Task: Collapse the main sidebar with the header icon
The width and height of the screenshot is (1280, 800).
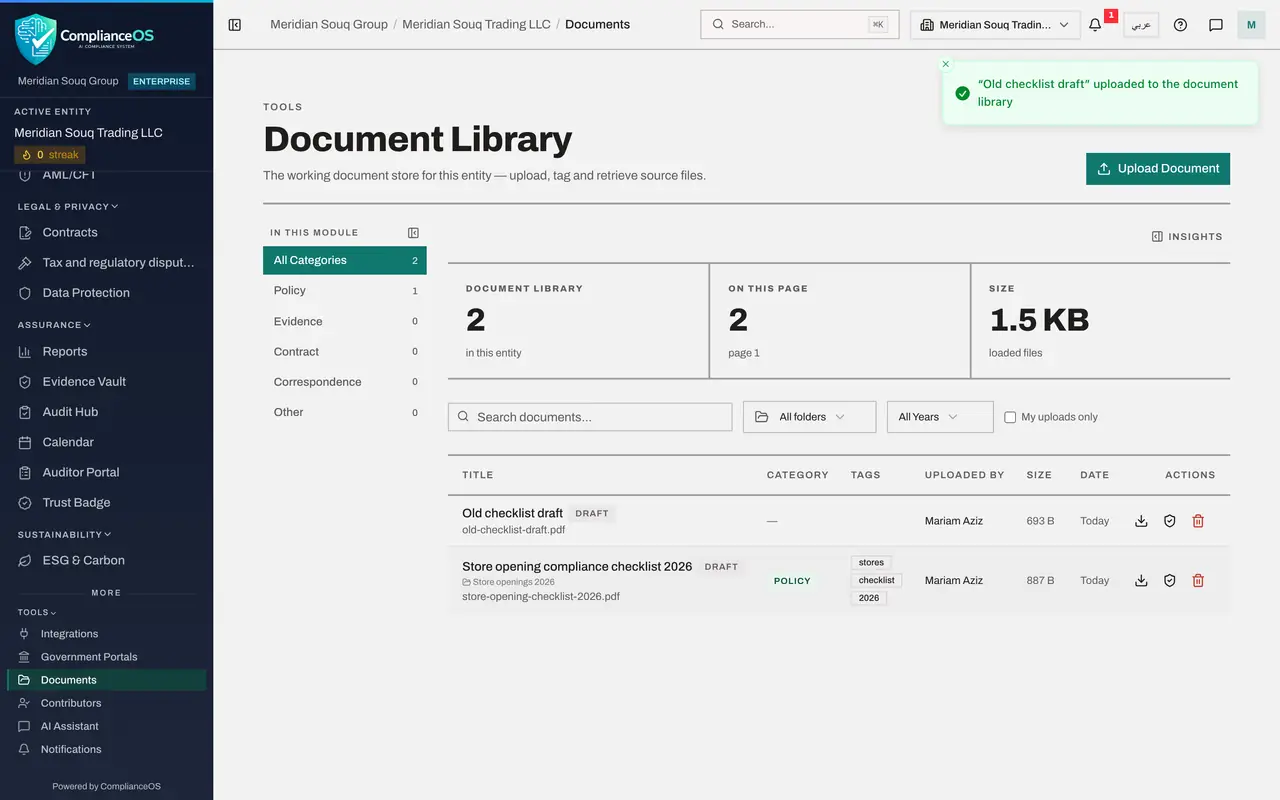Action: click(x=235, y=25)
